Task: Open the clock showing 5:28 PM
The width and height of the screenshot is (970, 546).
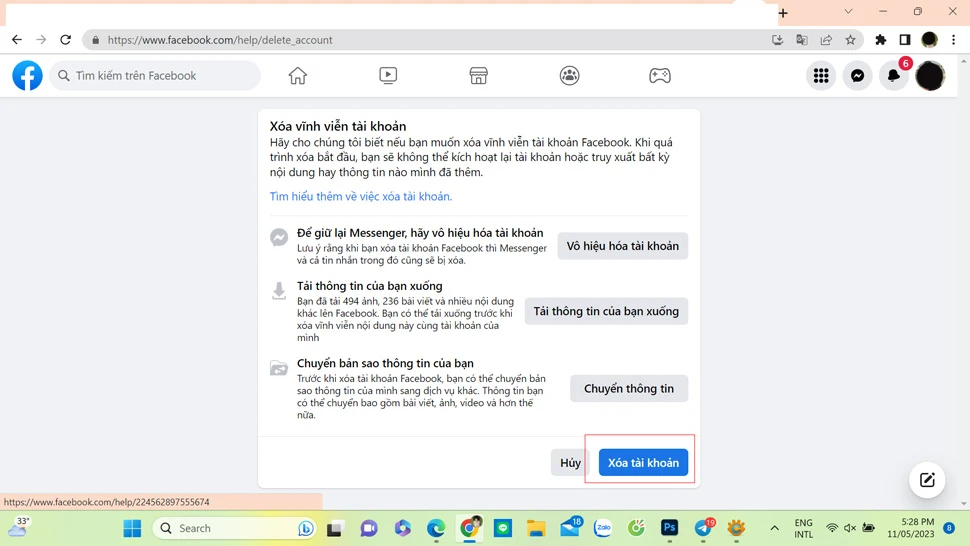Action: tap(911, 528)
